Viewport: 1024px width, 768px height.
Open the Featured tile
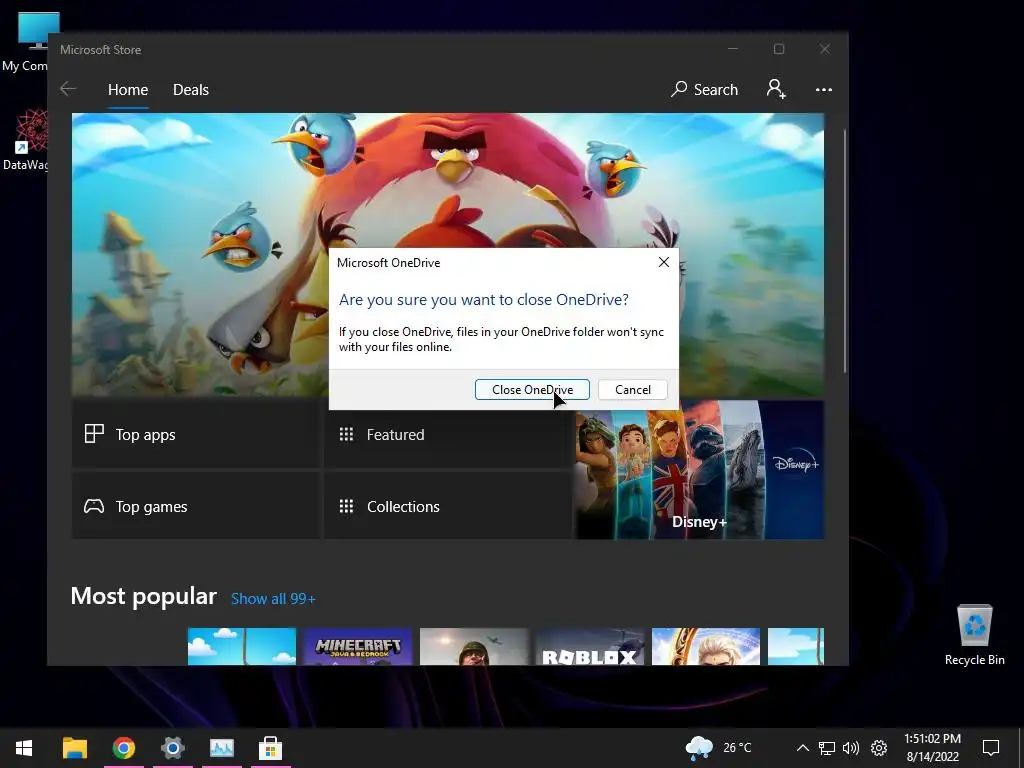pos(448,434)
